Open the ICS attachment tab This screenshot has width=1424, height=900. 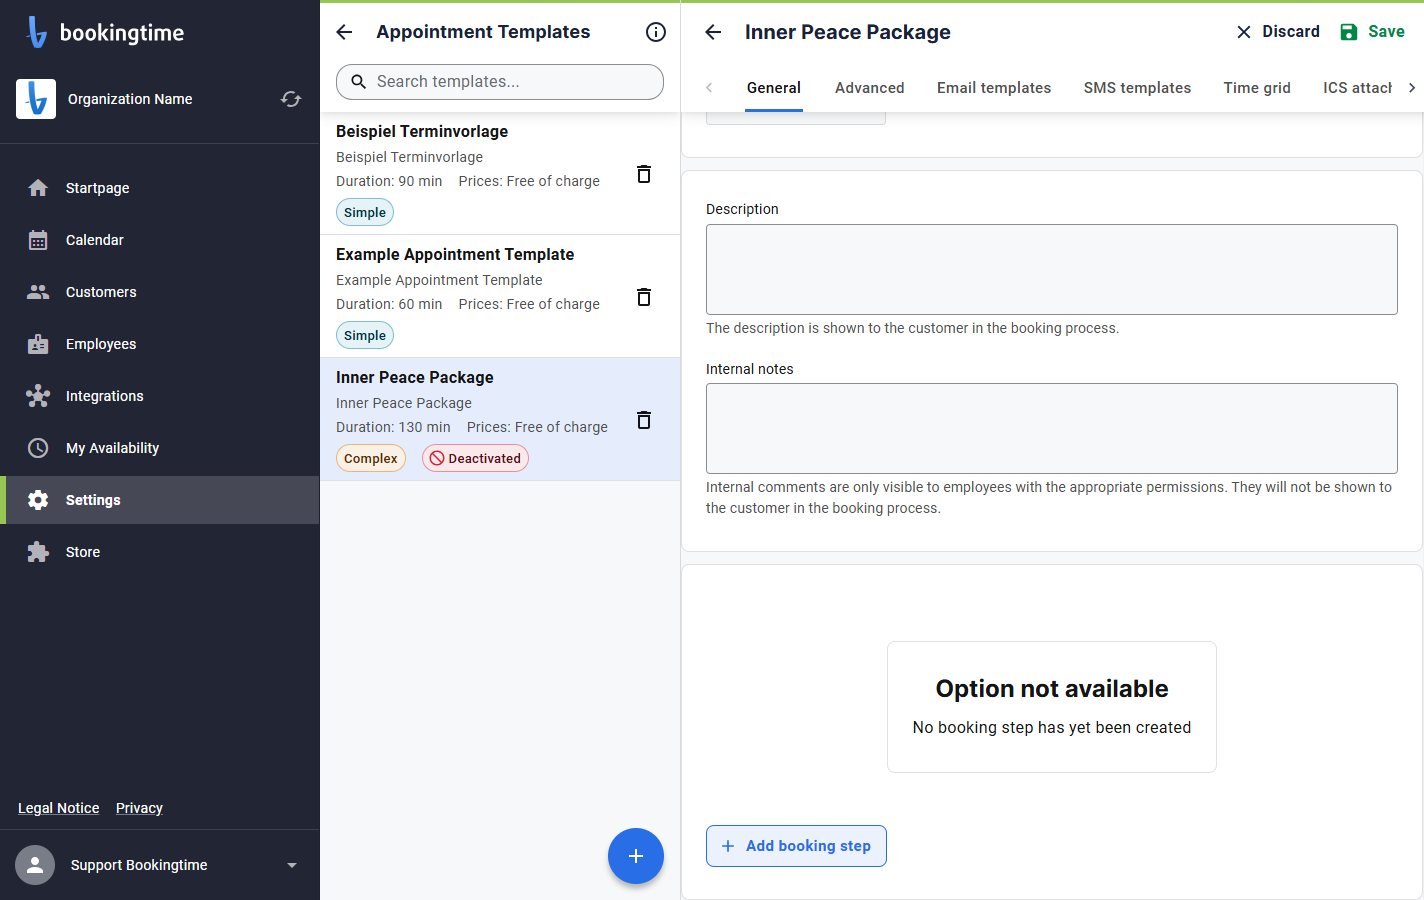click(x=1357, y=88)
